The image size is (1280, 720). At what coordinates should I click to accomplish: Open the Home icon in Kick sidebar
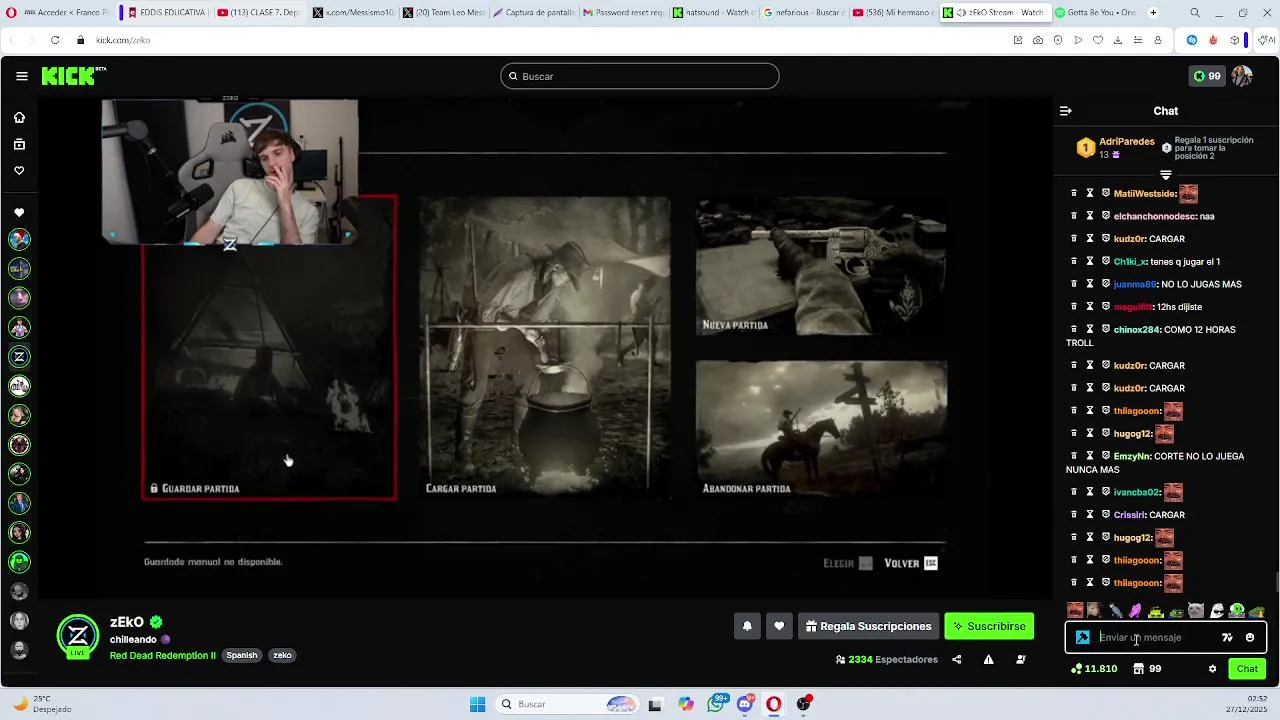pyautogui.click(x=19, y=118)
